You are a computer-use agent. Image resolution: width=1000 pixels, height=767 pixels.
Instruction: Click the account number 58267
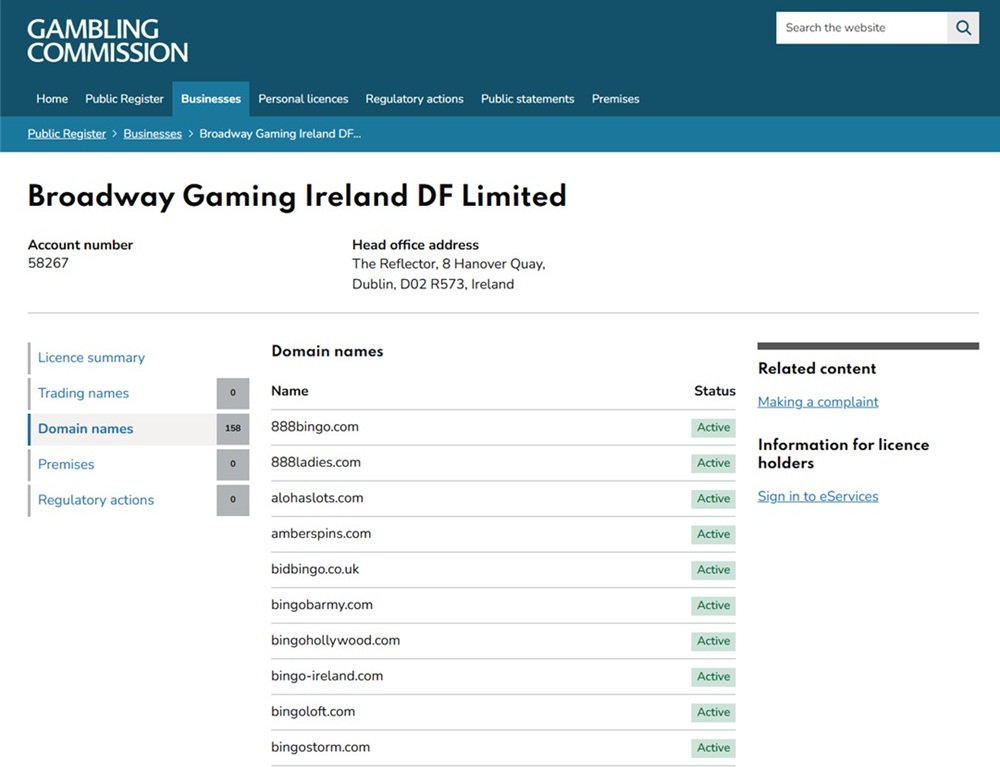coord(48,263)
